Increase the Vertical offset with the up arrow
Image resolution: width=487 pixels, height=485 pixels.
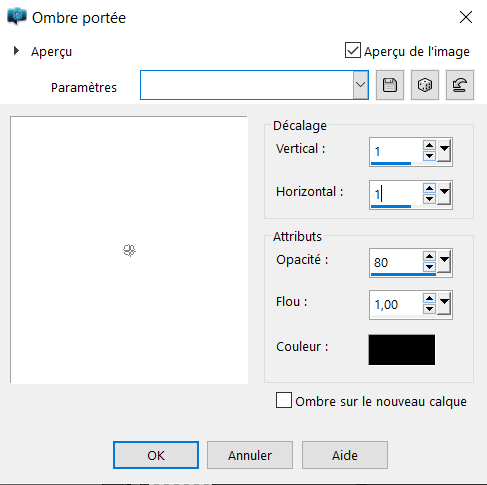[x=429, y=145]
